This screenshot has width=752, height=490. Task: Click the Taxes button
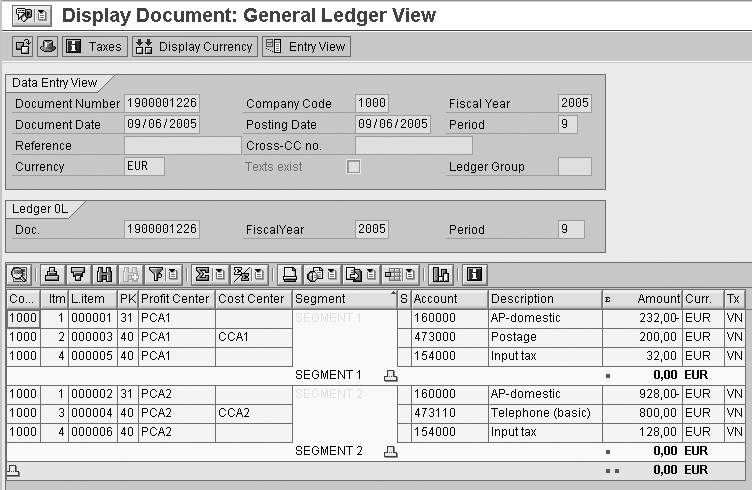click(94, 46)
